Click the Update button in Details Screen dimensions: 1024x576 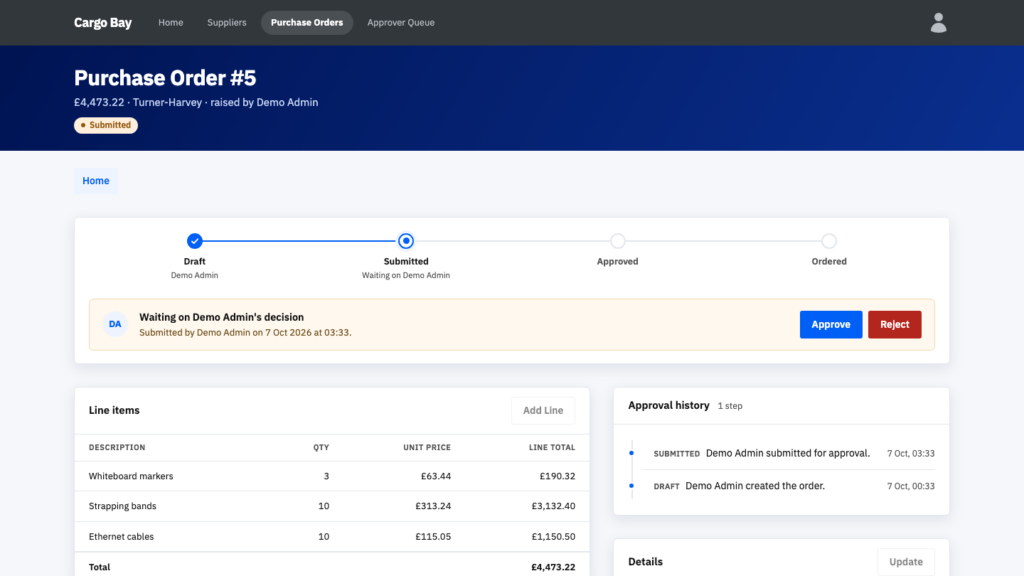pyautogui.click(x=906, y=562)
